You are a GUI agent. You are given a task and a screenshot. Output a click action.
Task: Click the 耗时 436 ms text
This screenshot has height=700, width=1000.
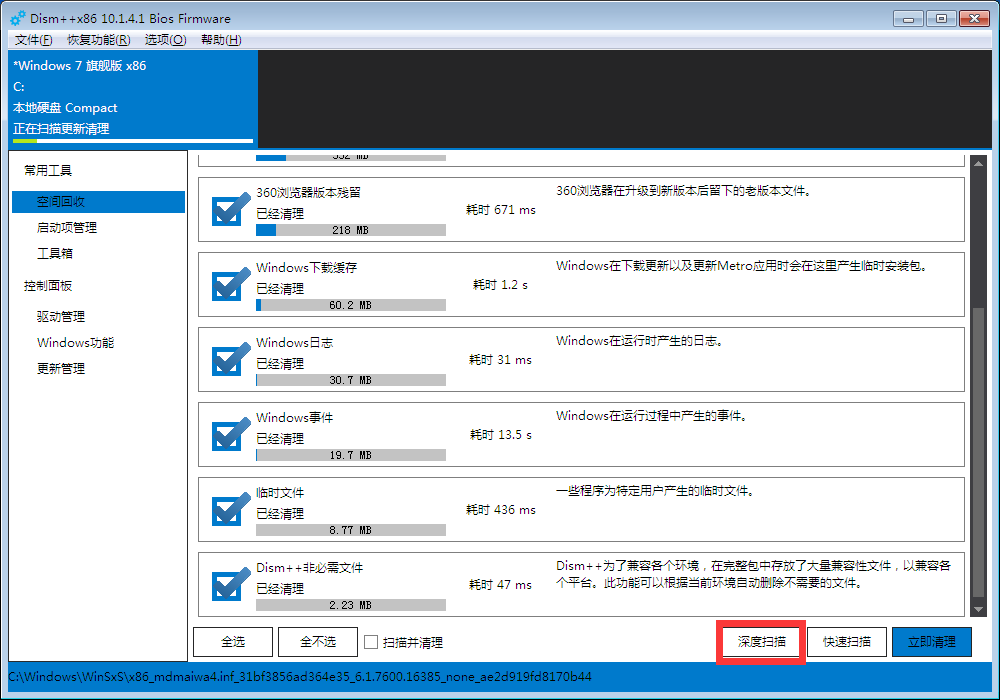pos(501,510)
